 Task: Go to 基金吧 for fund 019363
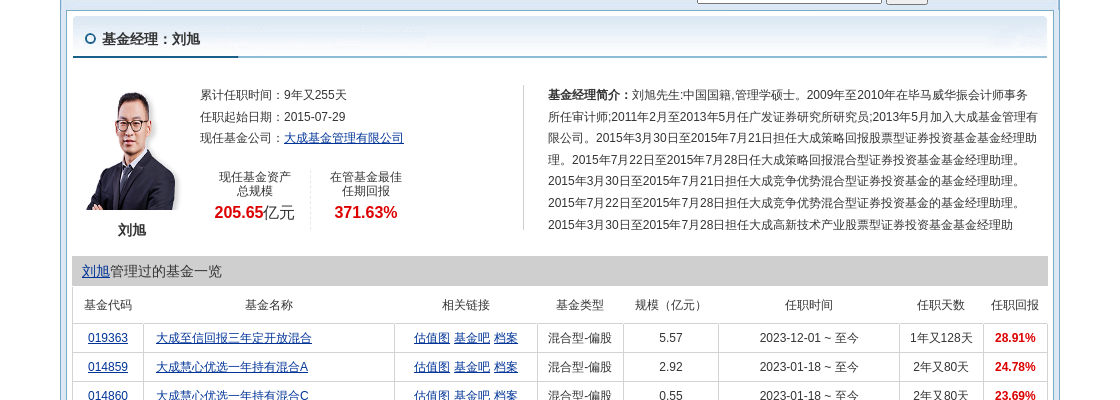471,338
